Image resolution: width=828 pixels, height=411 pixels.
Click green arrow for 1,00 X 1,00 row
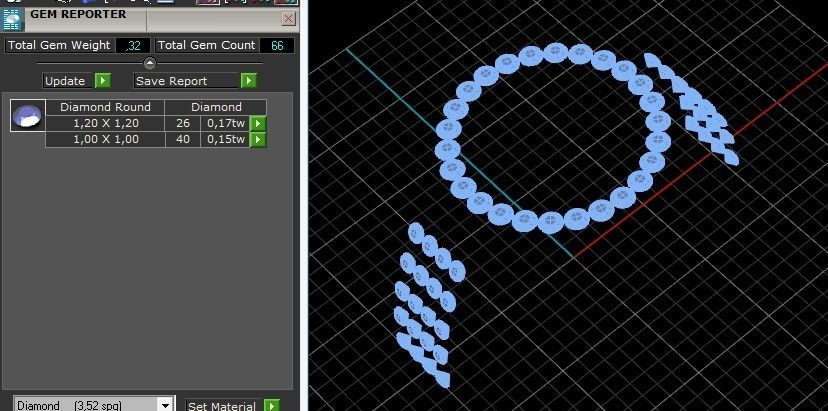pos(258,139)
